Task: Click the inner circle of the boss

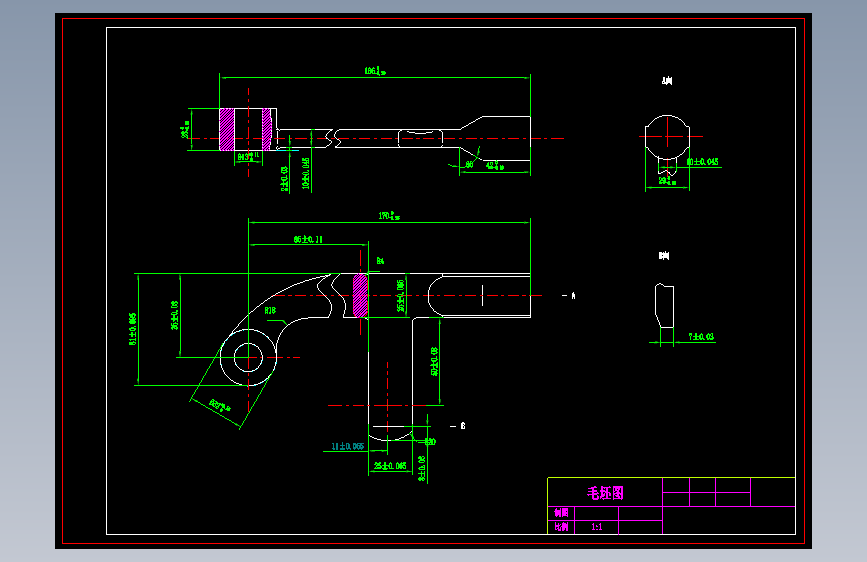Action: coord(248,357)
